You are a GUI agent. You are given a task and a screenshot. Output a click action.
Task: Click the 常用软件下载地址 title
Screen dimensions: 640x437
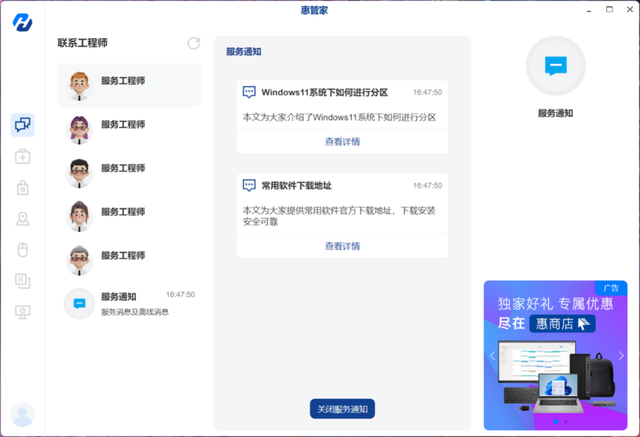pyautogui.click(x=296, y=186)
